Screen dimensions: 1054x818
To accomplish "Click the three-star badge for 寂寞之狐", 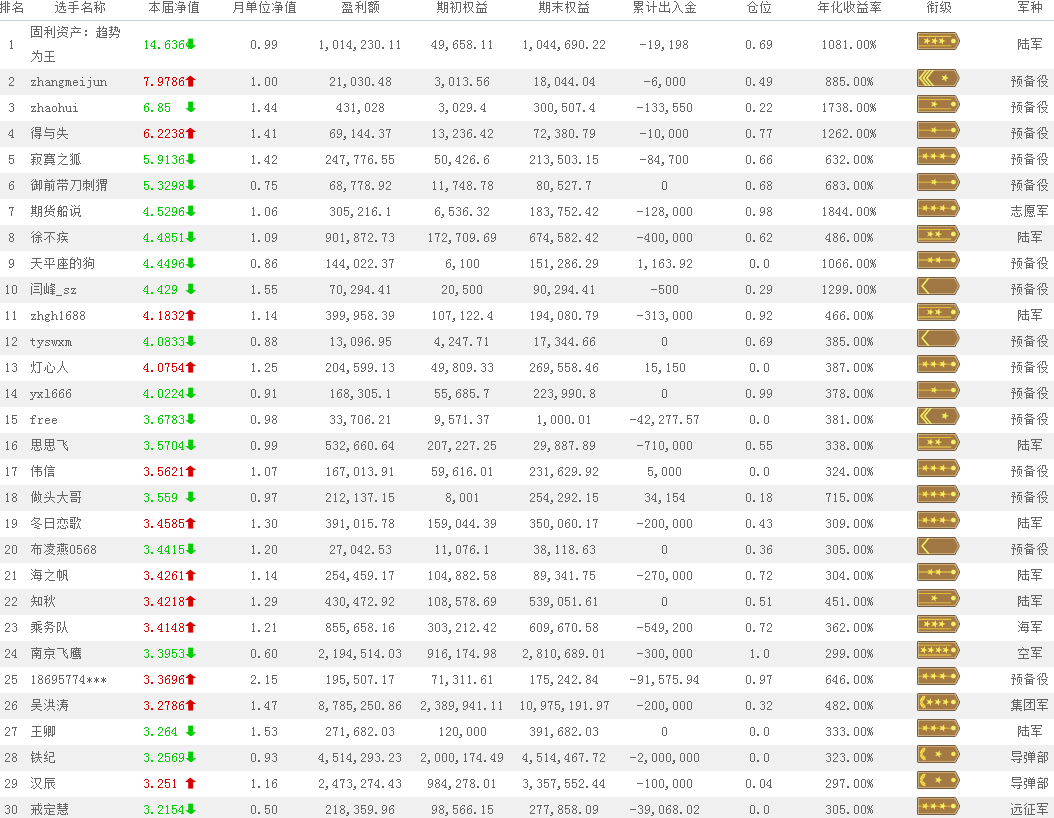I will click(938, 157).
